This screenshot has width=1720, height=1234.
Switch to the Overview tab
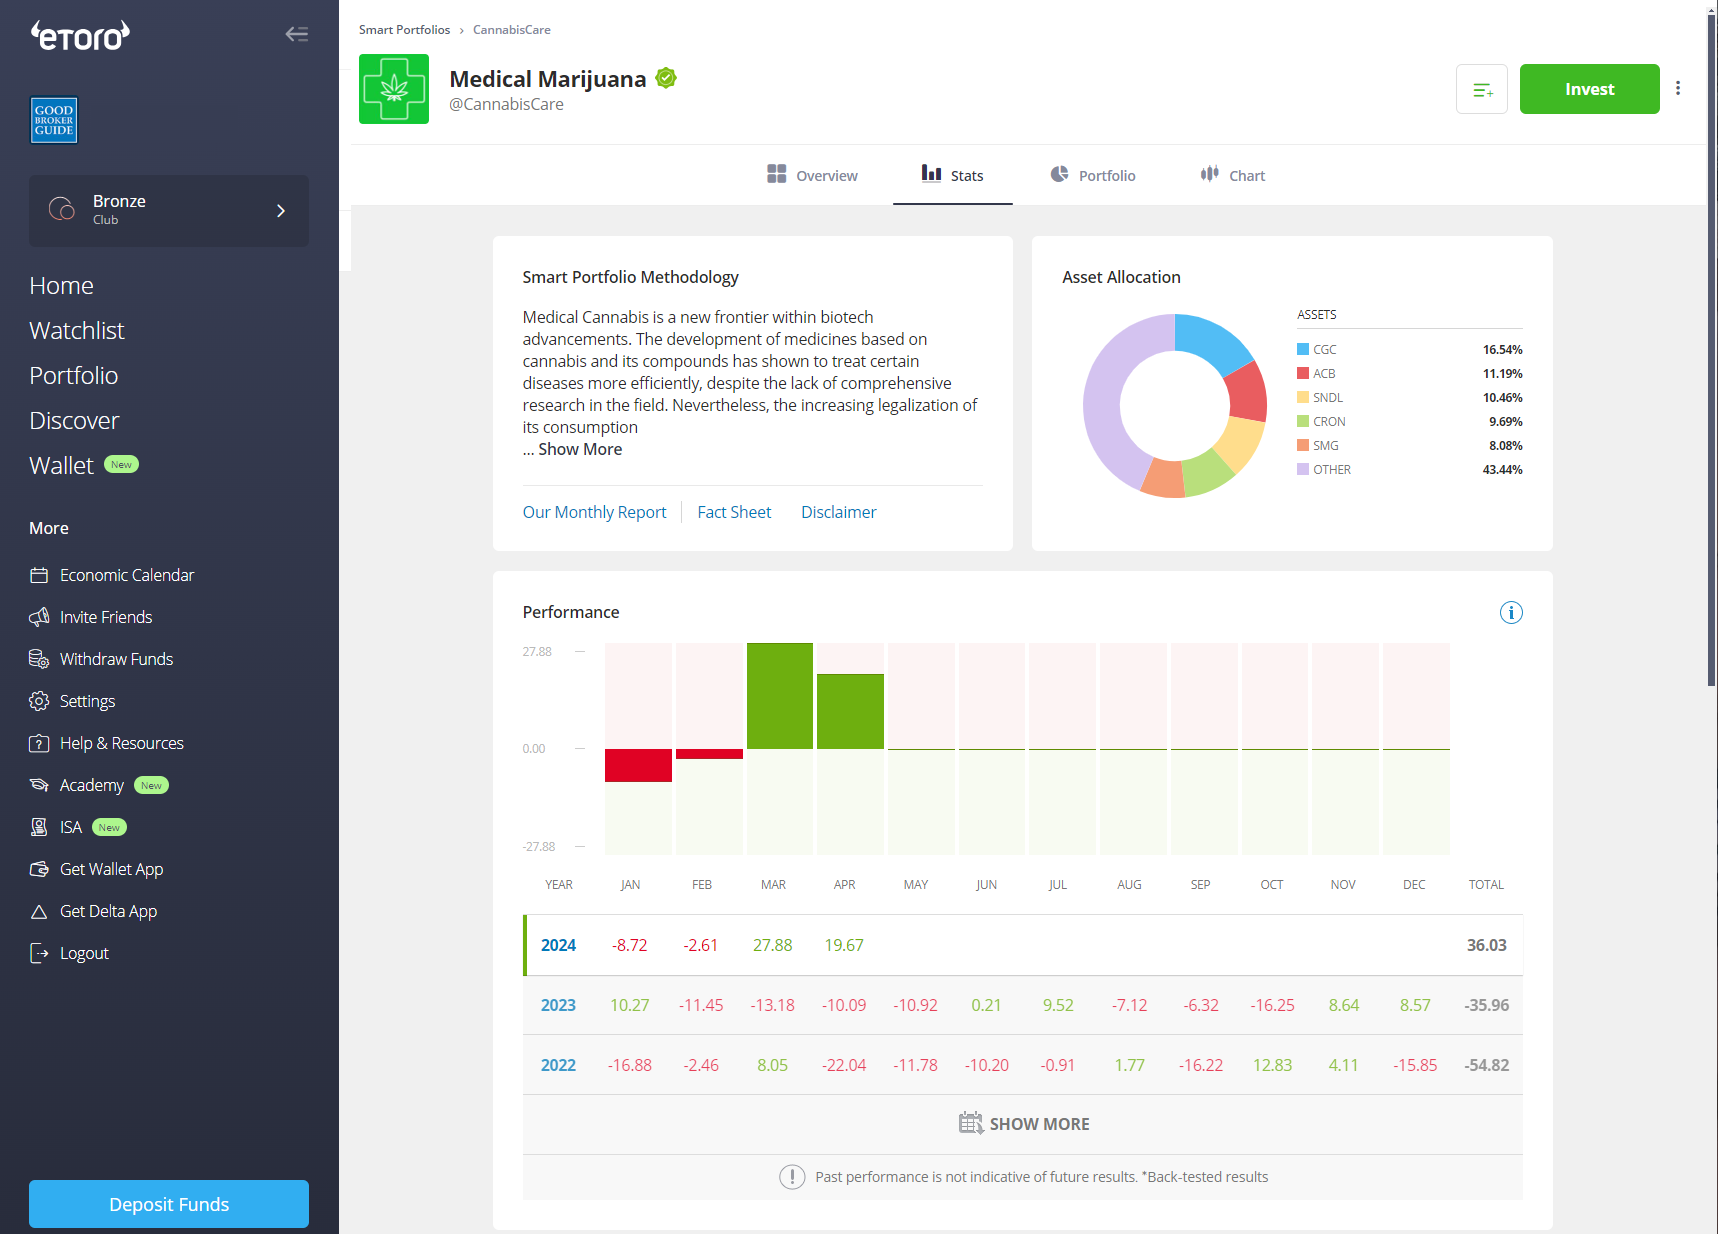tap(812, 175)
